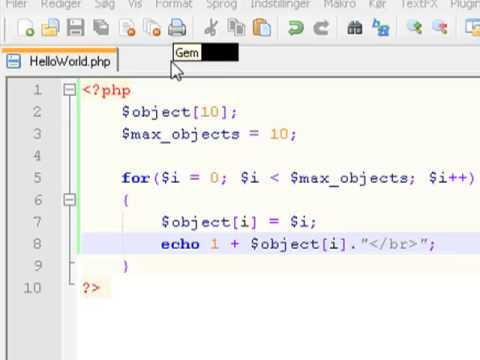
Task: Click $i++ in the for loop header
Action: (448, 178)
